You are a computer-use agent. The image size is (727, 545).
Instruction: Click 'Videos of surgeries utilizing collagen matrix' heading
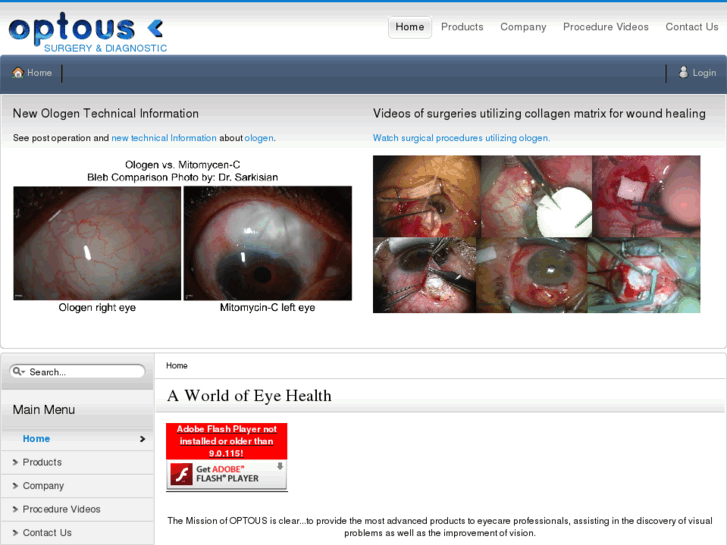tap(539, 114)
